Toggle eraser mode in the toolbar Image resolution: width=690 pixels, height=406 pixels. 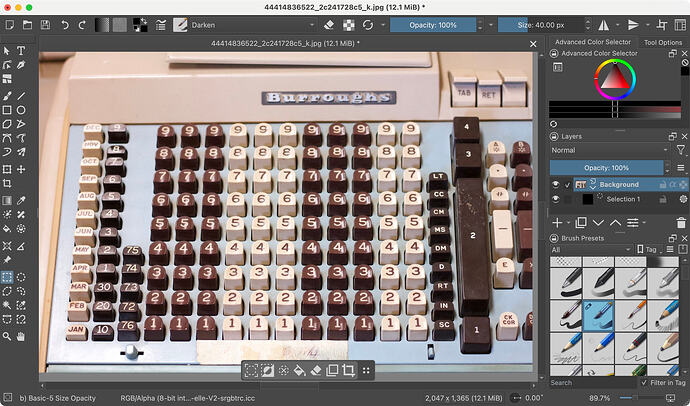pyautogui.click(x=329, y=25)
